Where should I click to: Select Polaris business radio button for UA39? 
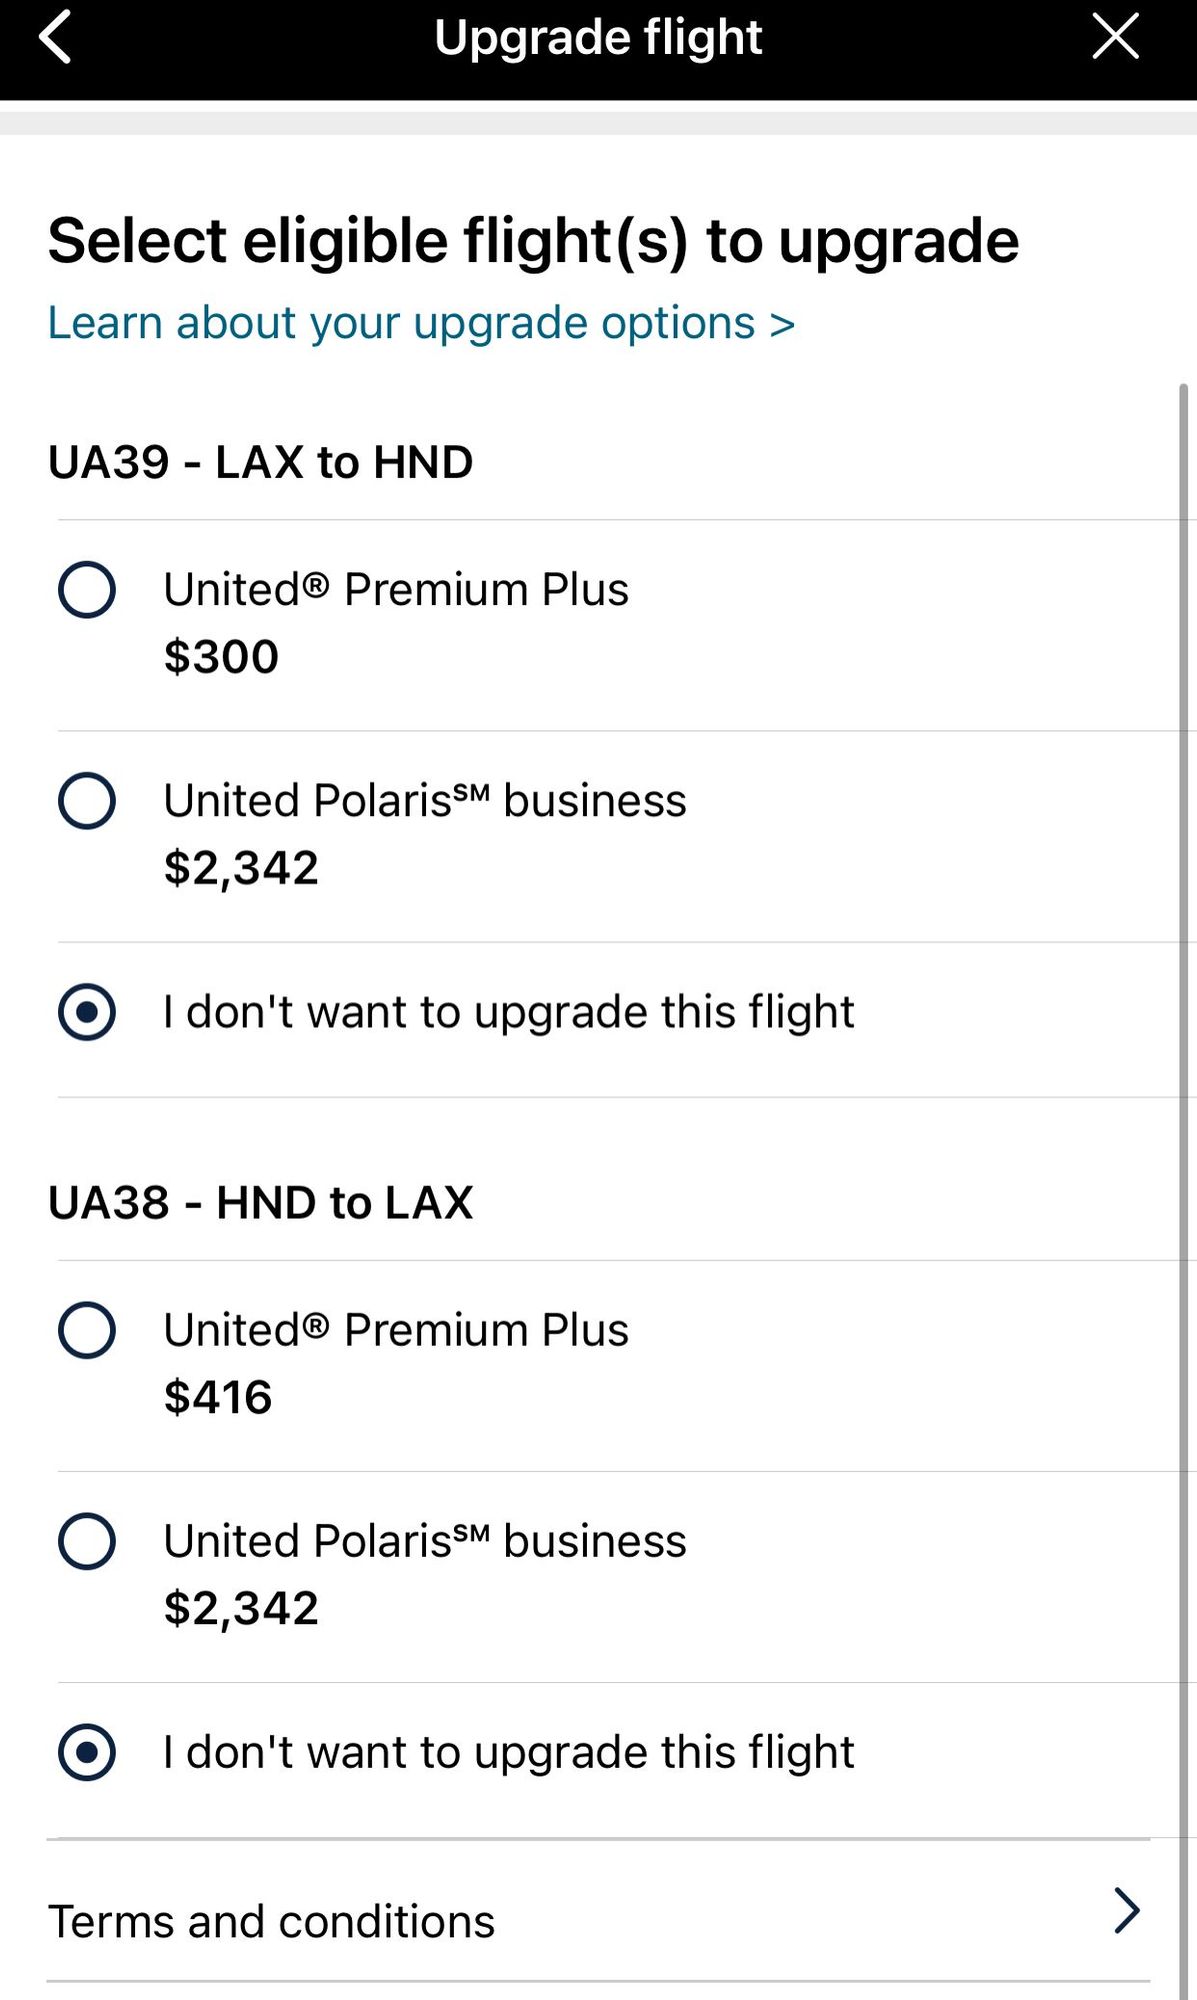(x=87, y=800)
